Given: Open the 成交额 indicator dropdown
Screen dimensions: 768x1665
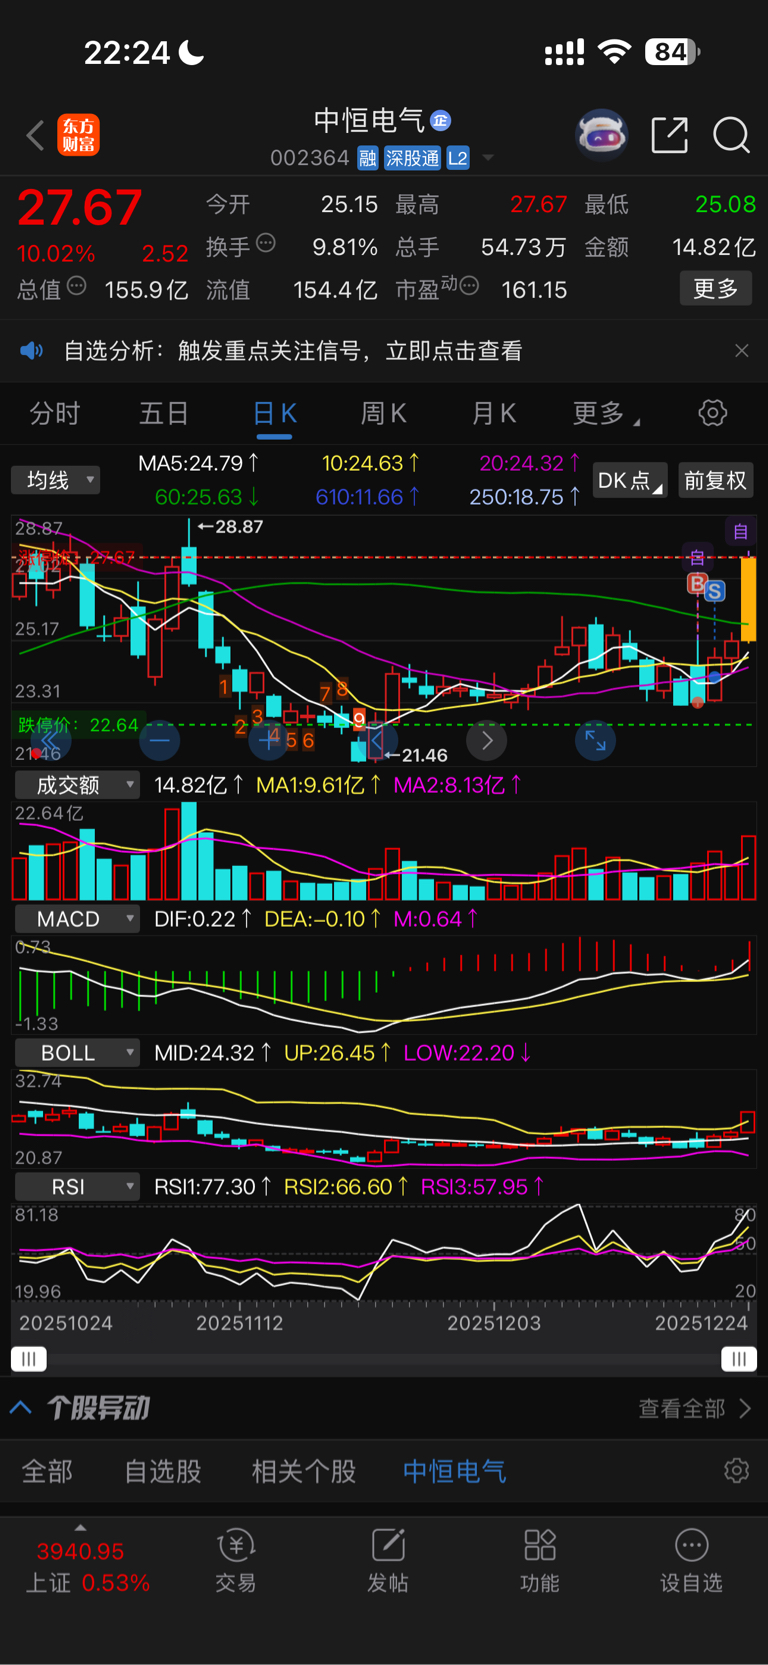Looking at the screenshot, I should click(x=76, y=785).
